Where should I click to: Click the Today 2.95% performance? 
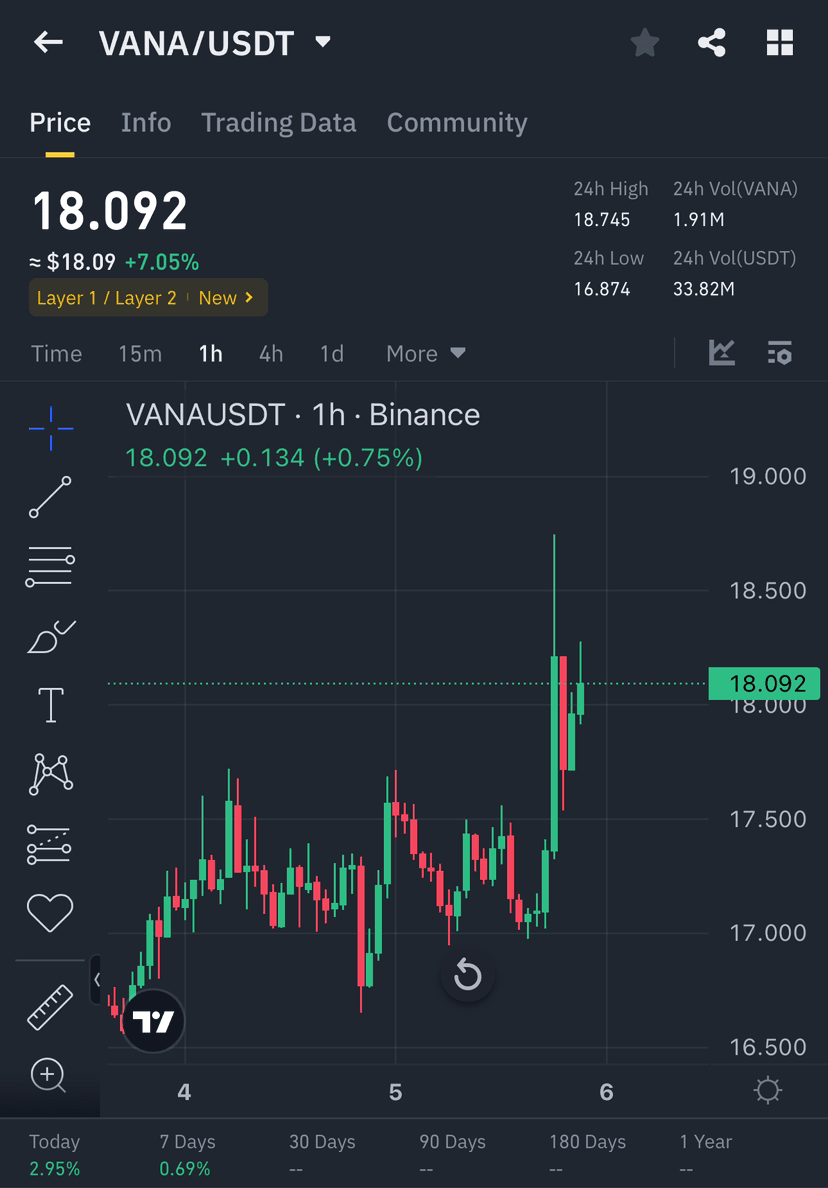[x=55, y=1155]
